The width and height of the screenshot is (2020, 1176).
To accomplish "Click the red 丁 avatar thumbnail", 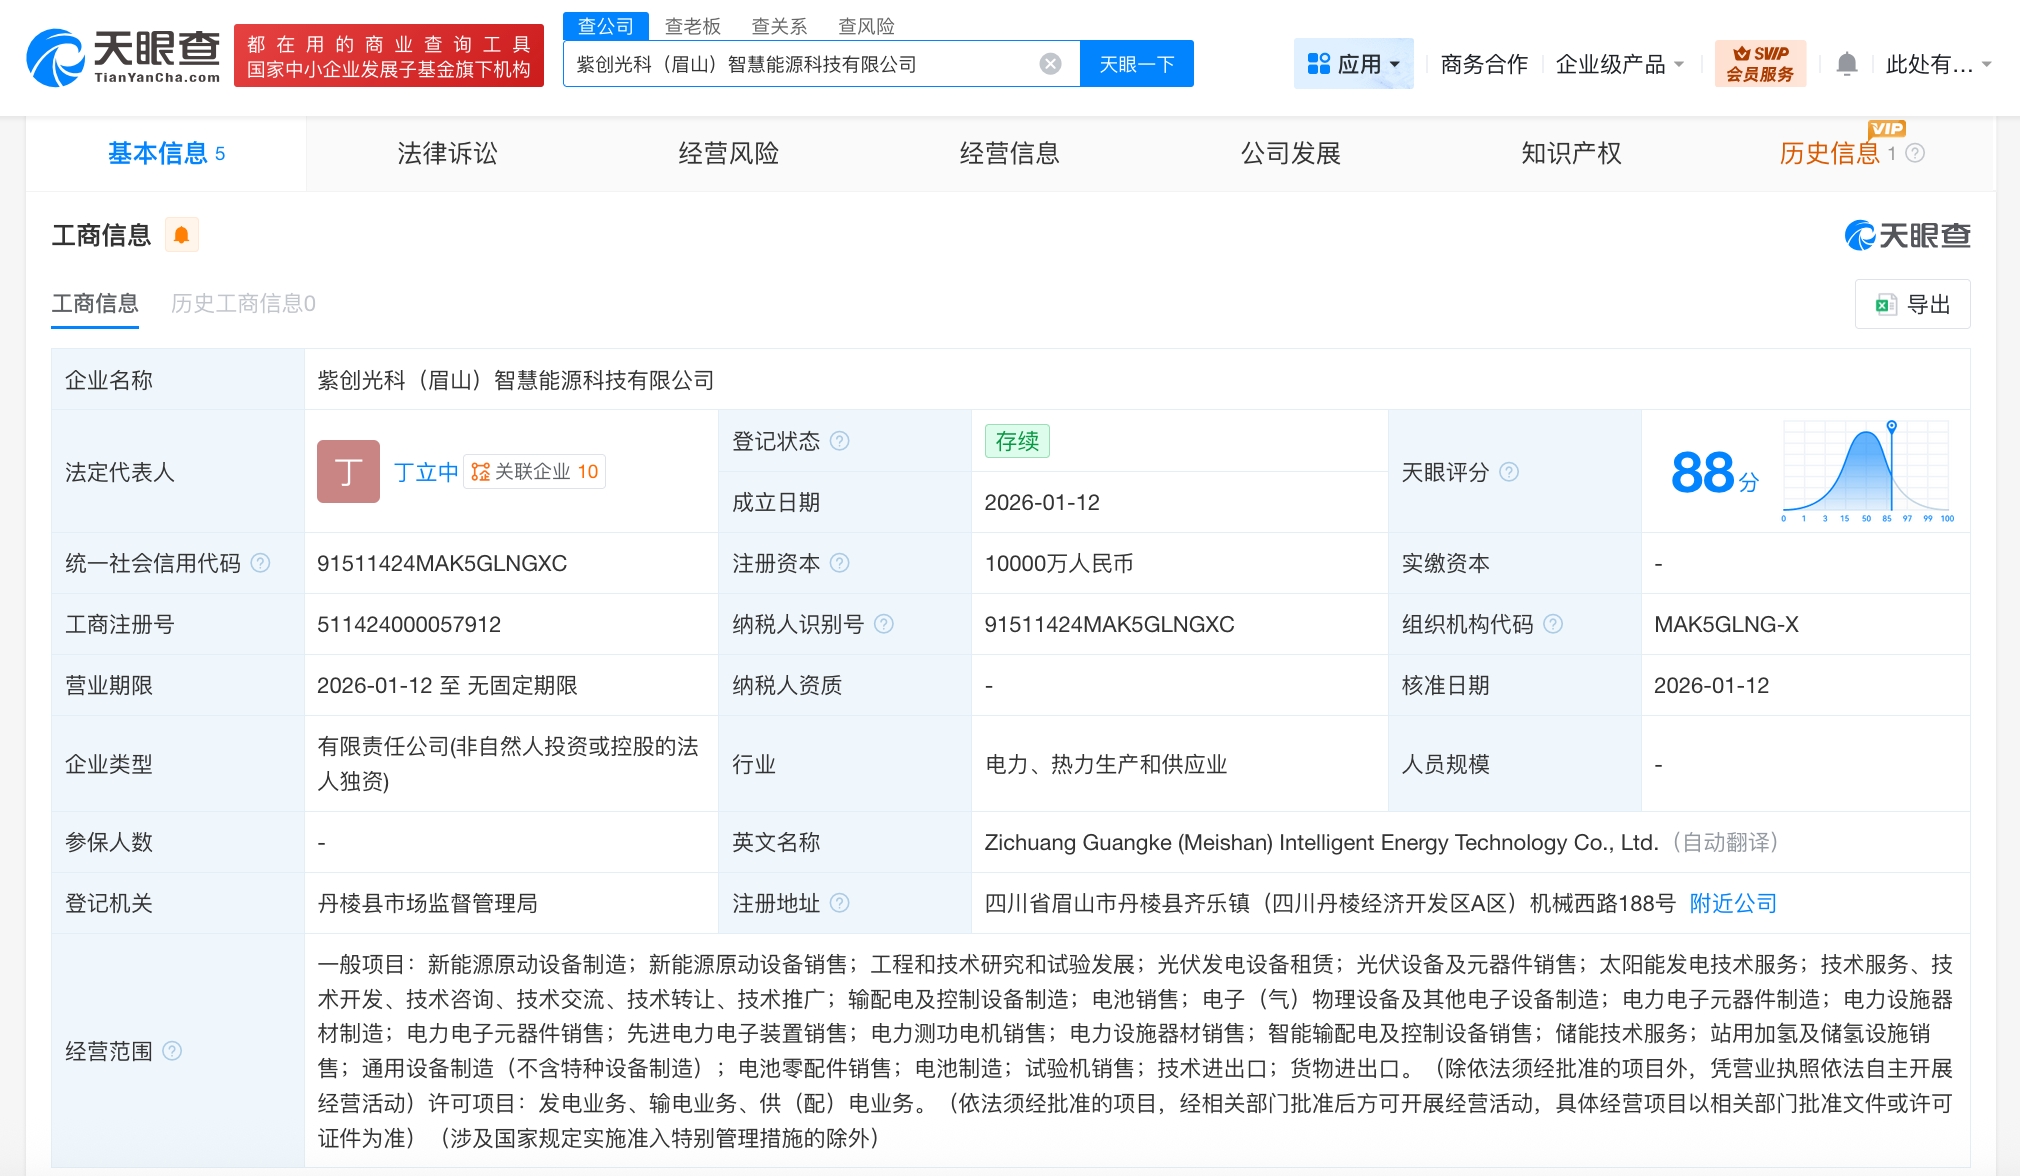I will tap(348, 471).
